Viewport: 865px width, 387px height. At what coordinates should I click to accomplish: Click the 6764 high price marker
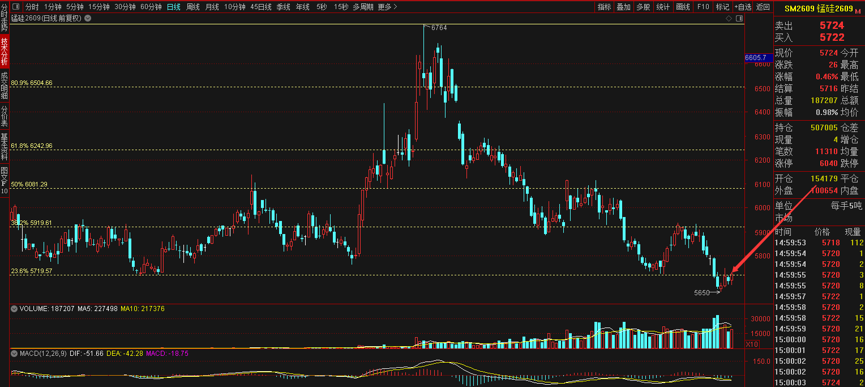(439, 27)
